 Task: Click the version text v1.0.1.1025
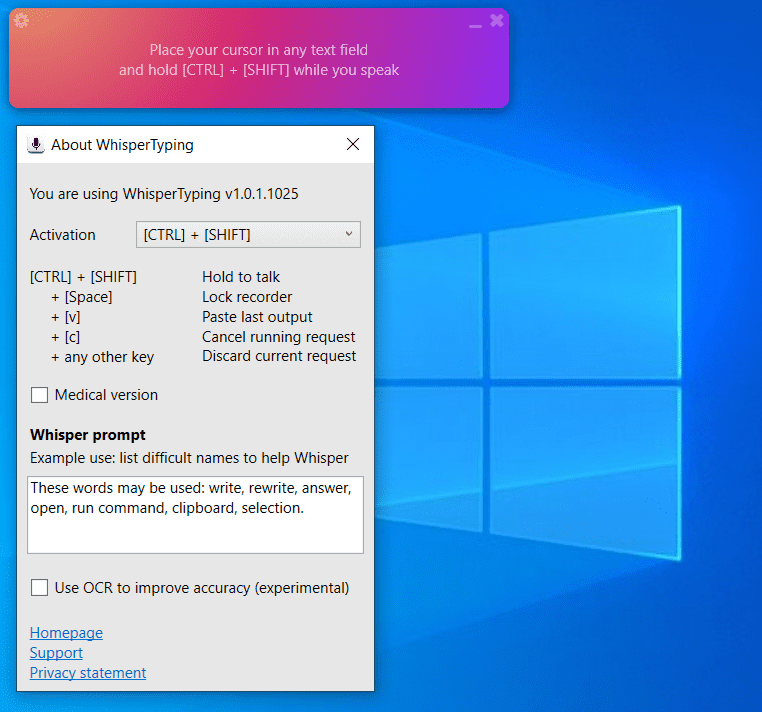pyautogui.click(x=261, y=194)
